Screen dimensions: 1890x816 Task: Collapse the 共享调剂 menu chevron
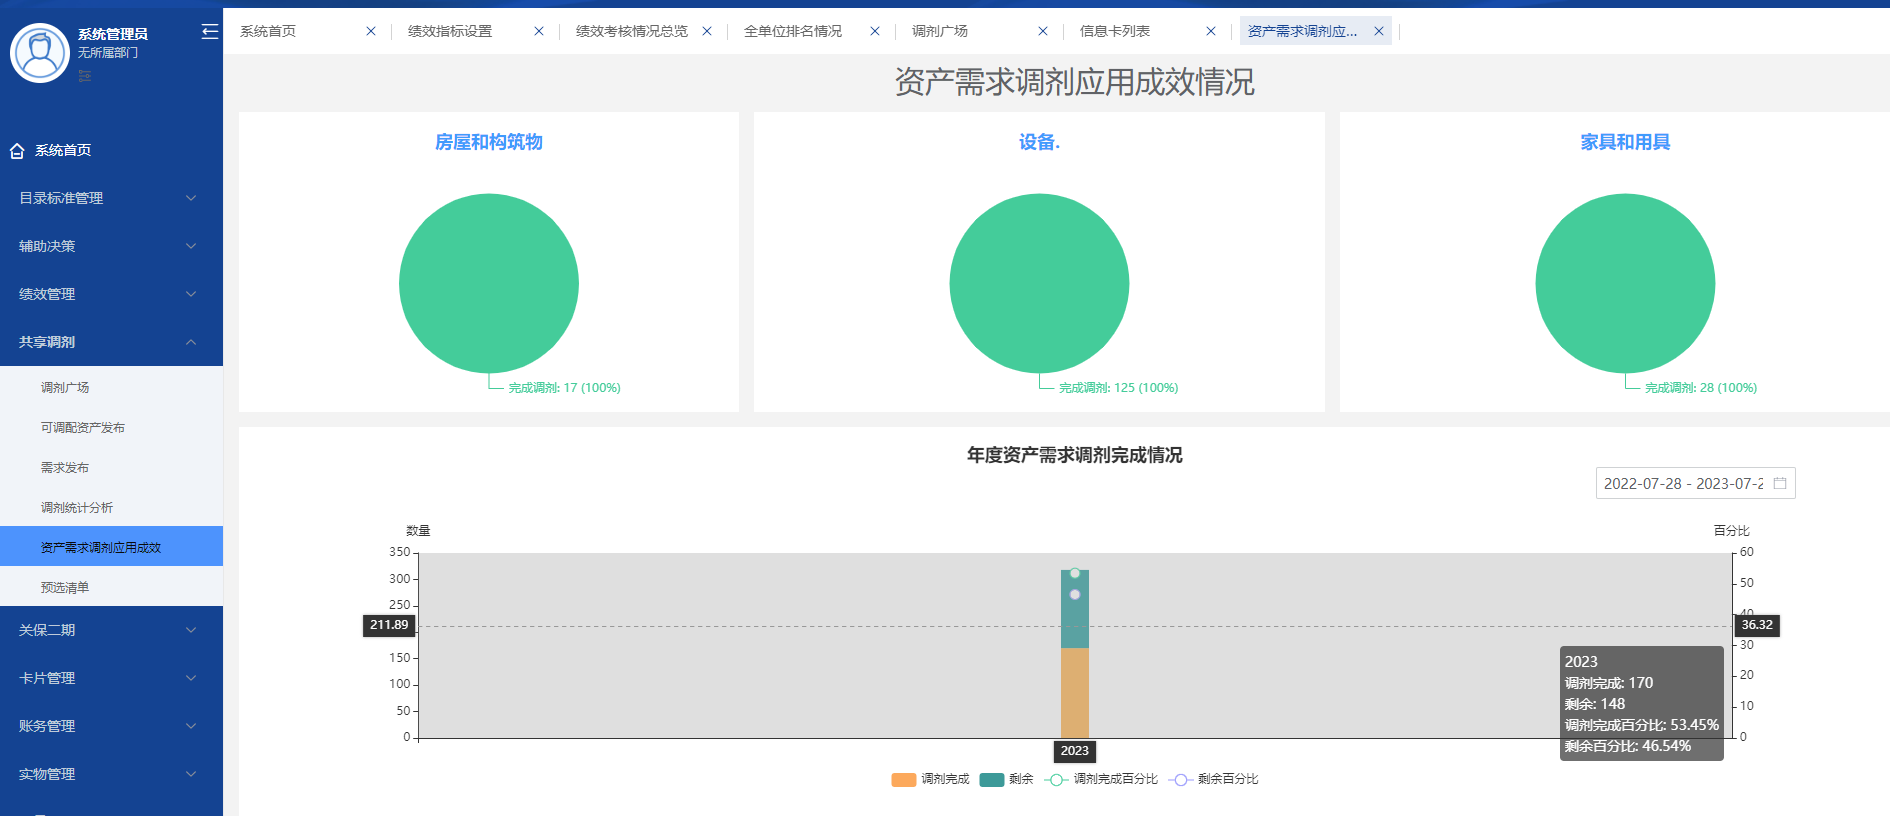click(191, 342)
